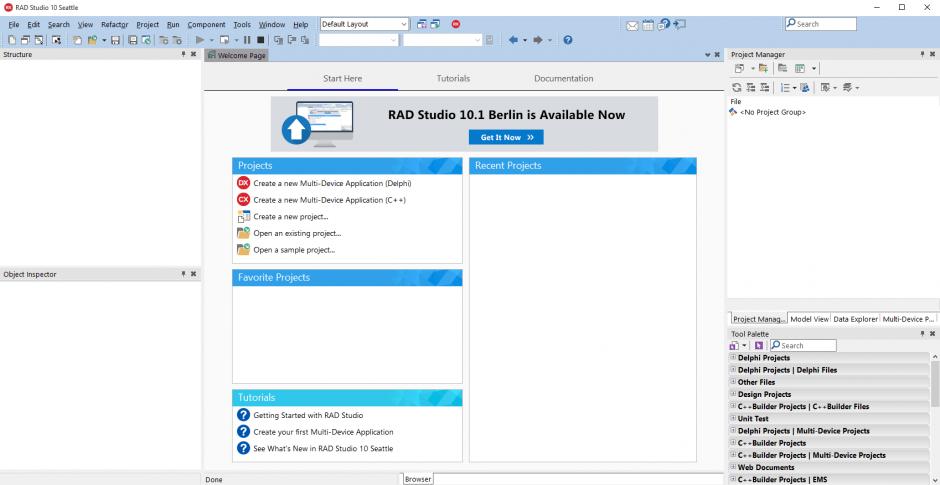Click See What's New in RAD Studio 10 Seattle
Image resolution: width=940 pixels, height=485 pixels.
coord(323,448)
